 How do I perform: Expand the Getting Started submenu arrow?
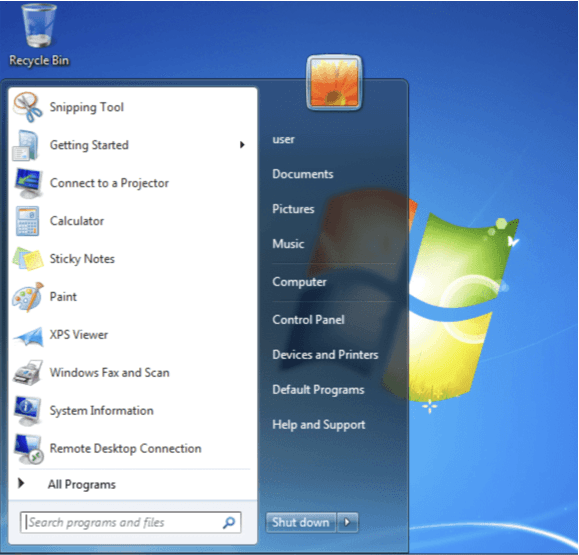pos(242,145)
